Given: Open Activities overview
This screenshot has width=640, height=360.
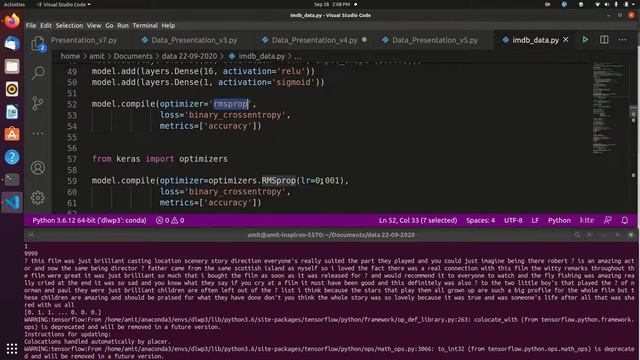Looking at the screenshot, I should point(14,4).
